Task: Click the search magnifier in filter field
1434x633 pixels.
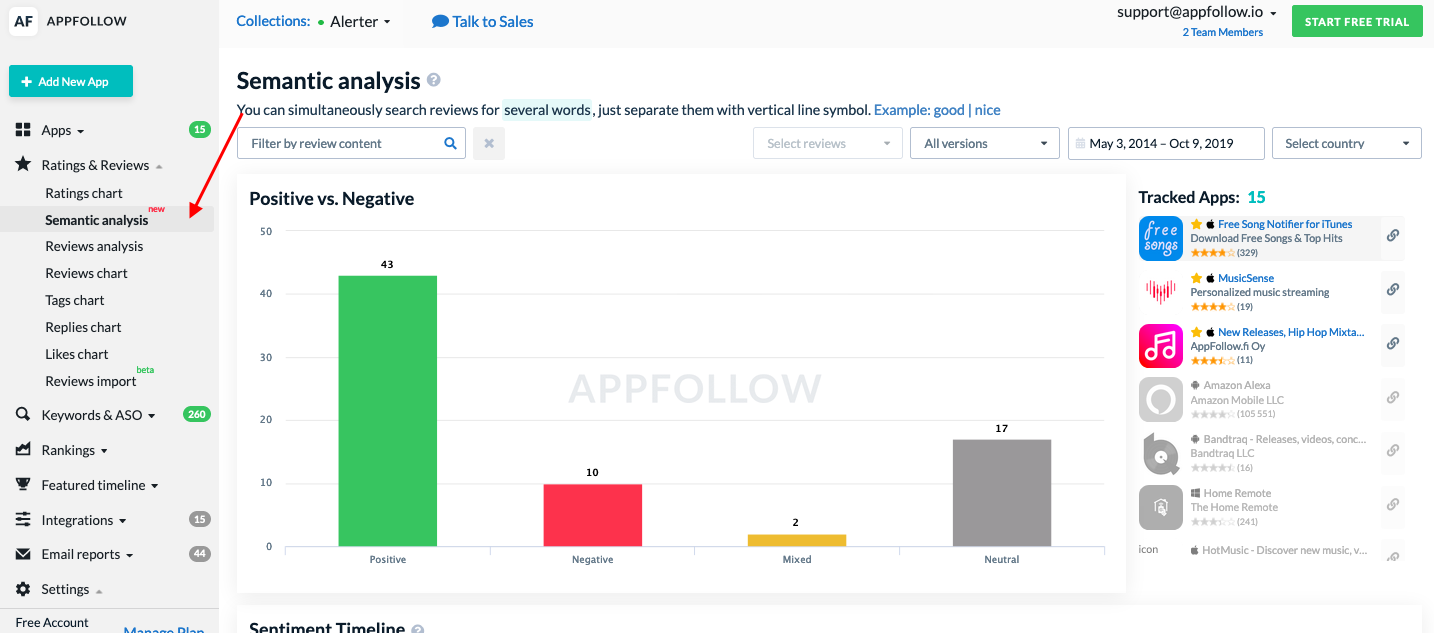Action: tap(450, 143)
